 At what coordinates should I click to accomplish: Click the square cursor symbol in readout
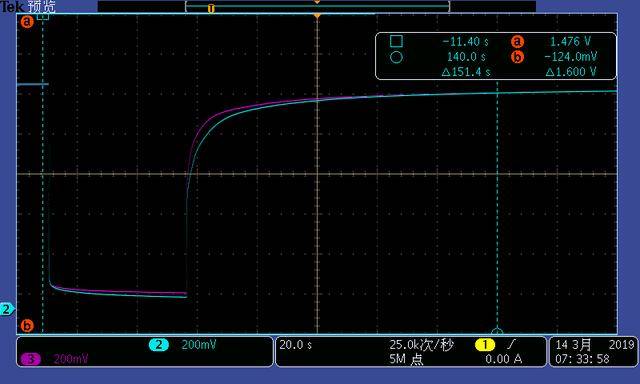tap(396, 41)
